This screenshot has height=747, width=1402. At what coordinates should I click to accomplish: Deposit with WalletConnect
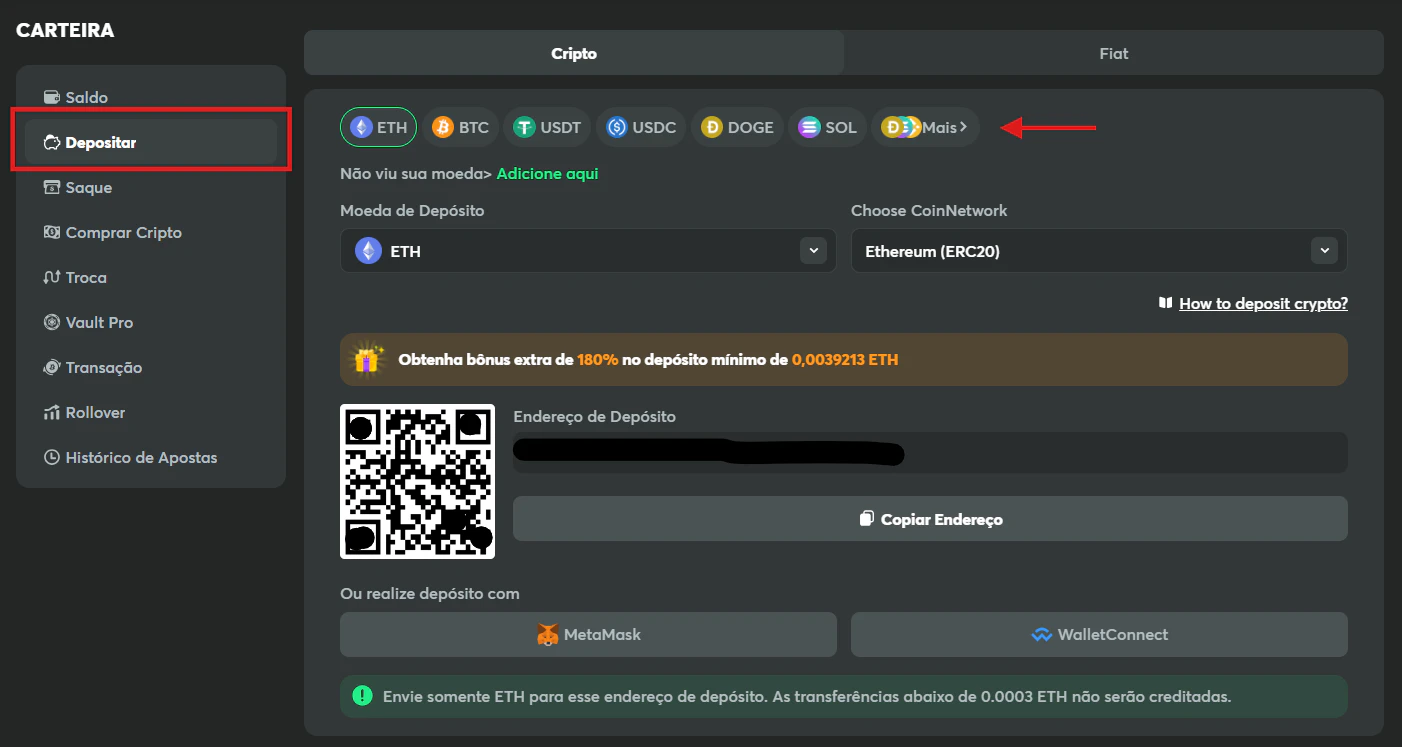[x=1099, y=634]
